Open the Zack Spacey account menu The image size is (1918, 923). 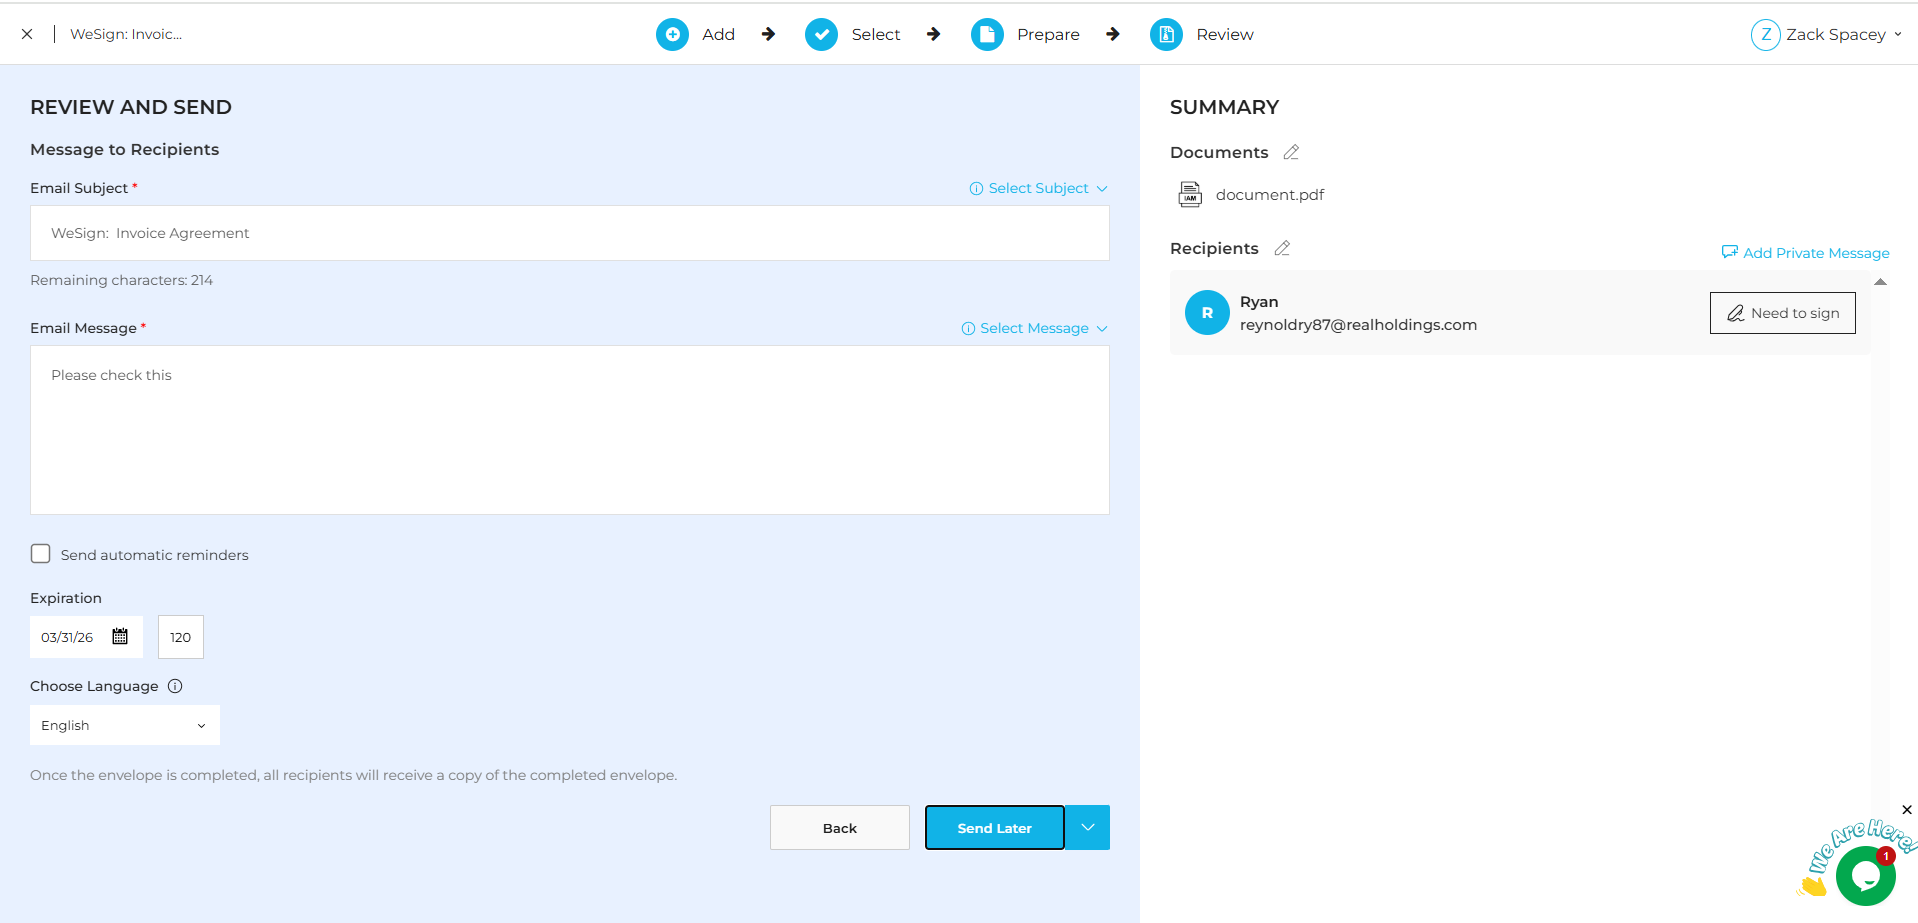point(1826,34)
